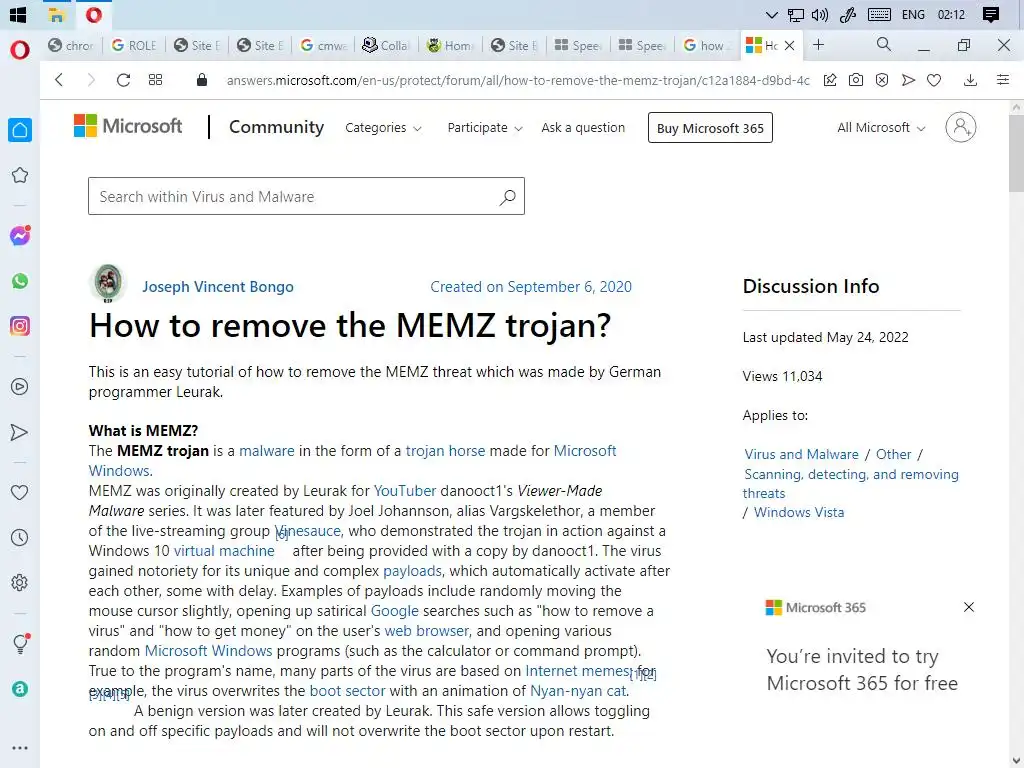Viewport: 1024px width, 768px height.
Task: Reload the current page
Action: tap(123, 80)
